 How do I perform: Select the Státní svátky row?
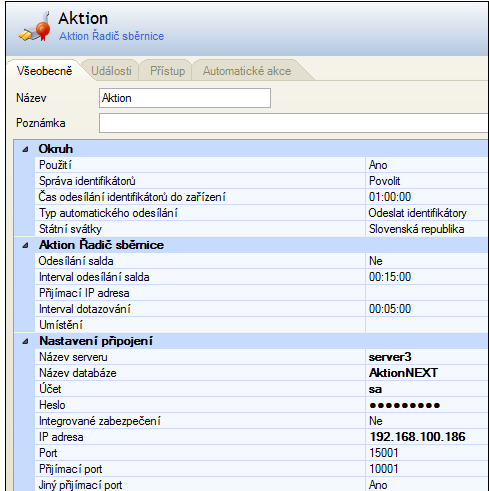tap(261, 229)
